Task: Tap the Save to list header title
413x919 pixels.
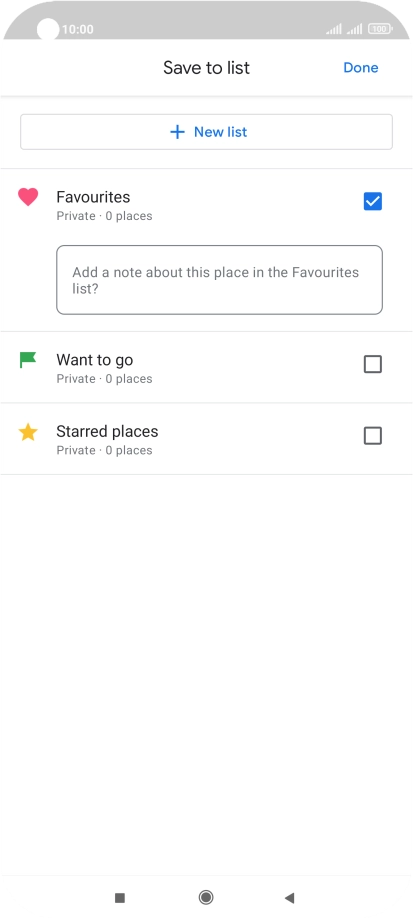Action: [206, 68]
